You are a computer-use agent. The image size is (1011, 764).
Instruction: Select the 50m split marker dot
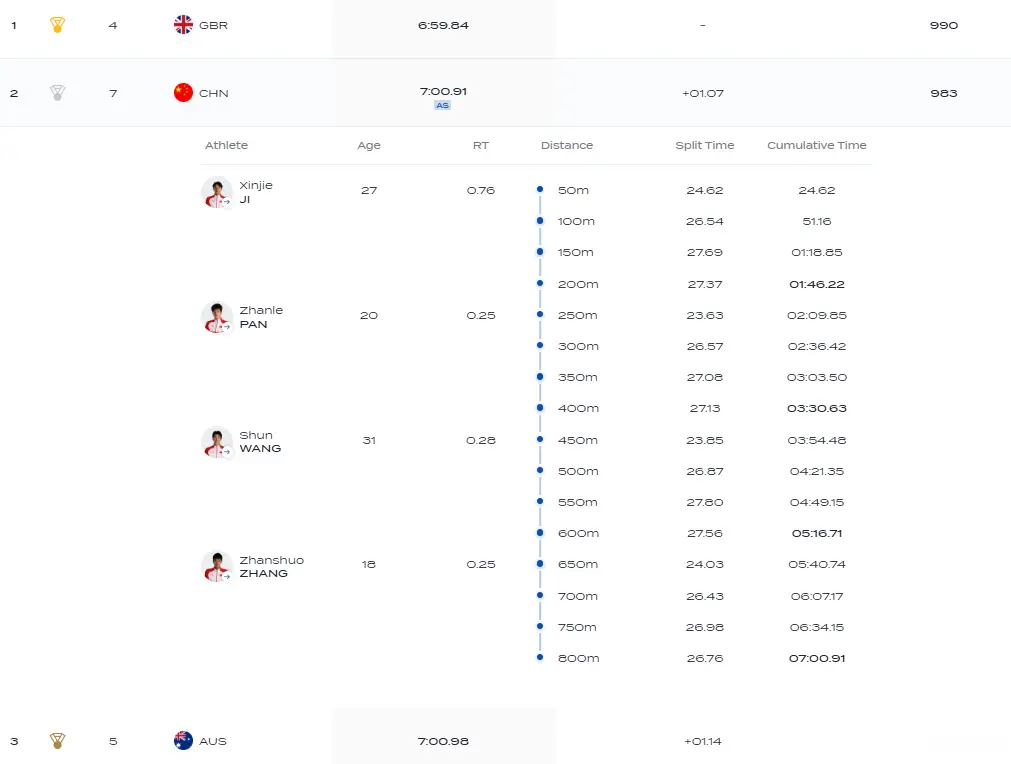coord(540,189)
